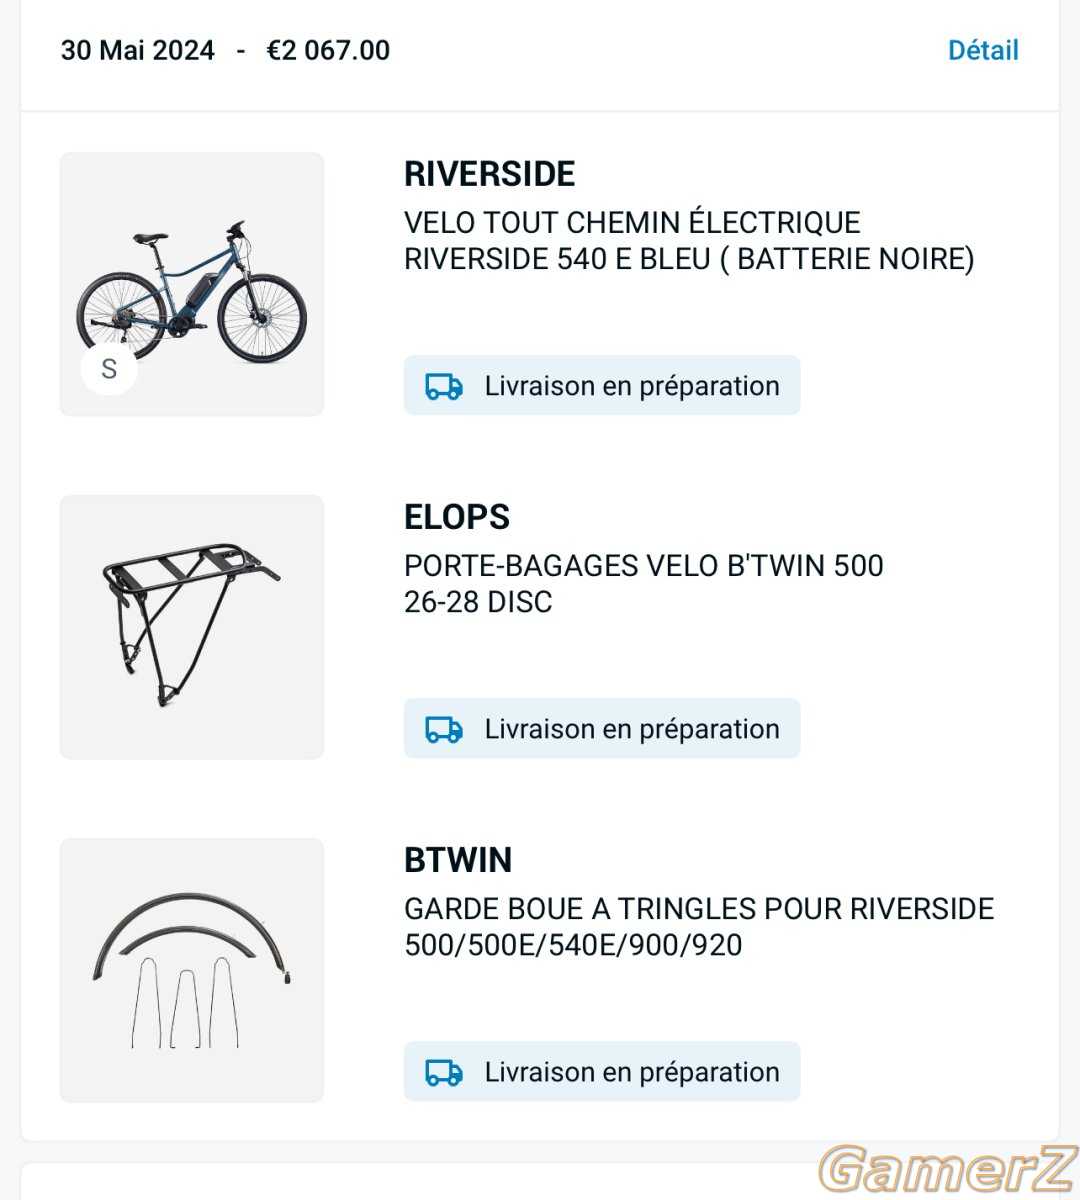
Task: Click the Btwin mudguard thumbnail image
Action: (x=192, y=970)
